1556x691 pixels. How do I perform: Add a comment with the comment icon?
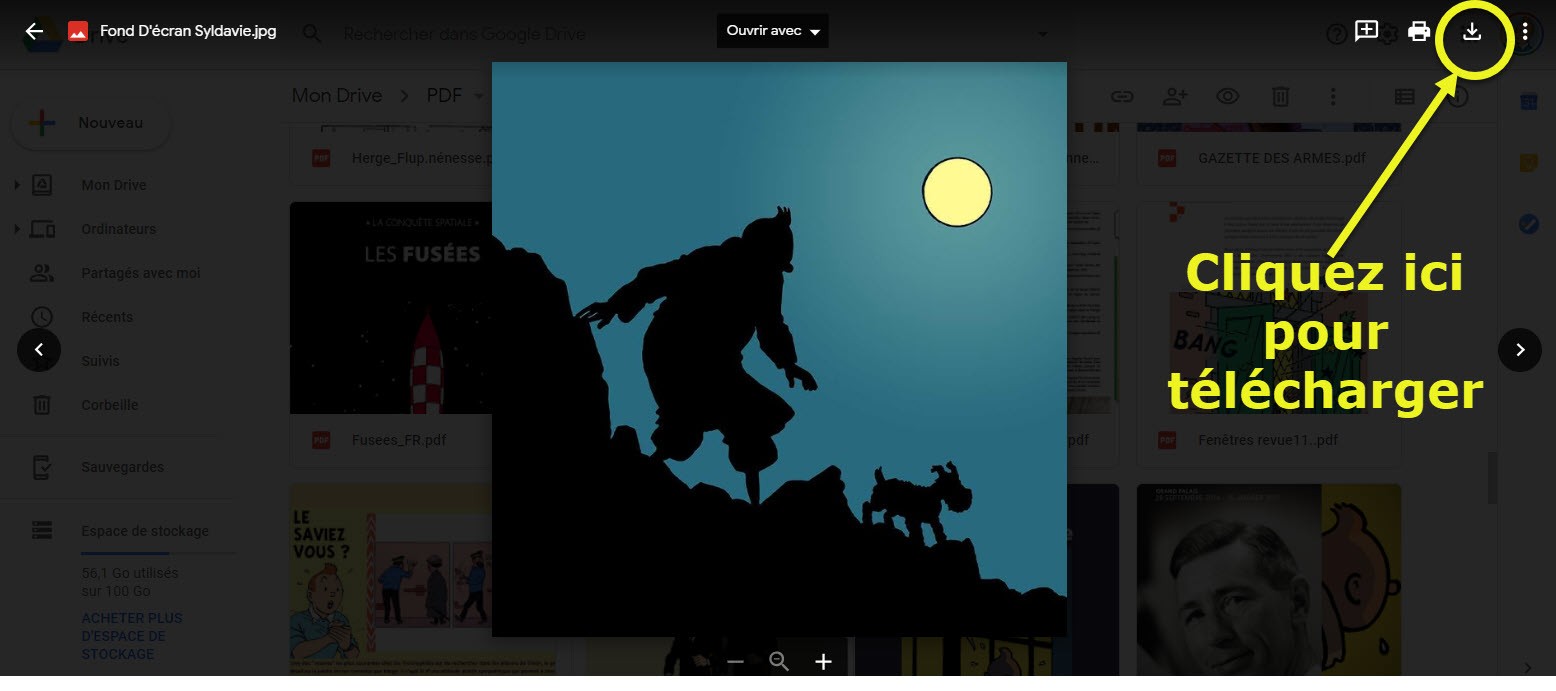1366,31
